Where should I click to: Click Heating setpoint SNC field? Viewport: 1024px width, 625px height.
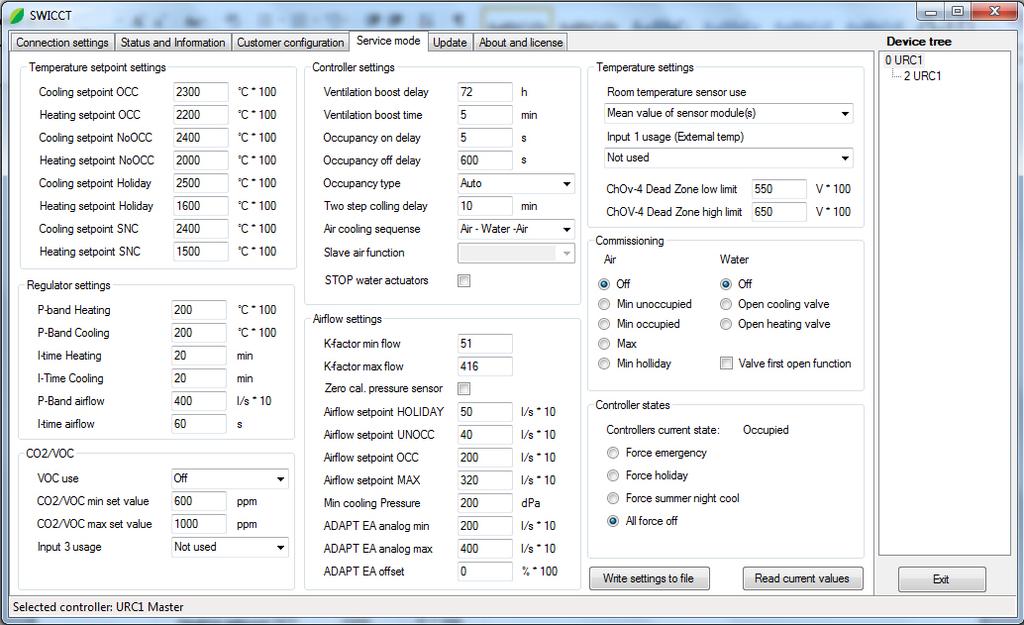pyautogui.click(x=200, y=251)
